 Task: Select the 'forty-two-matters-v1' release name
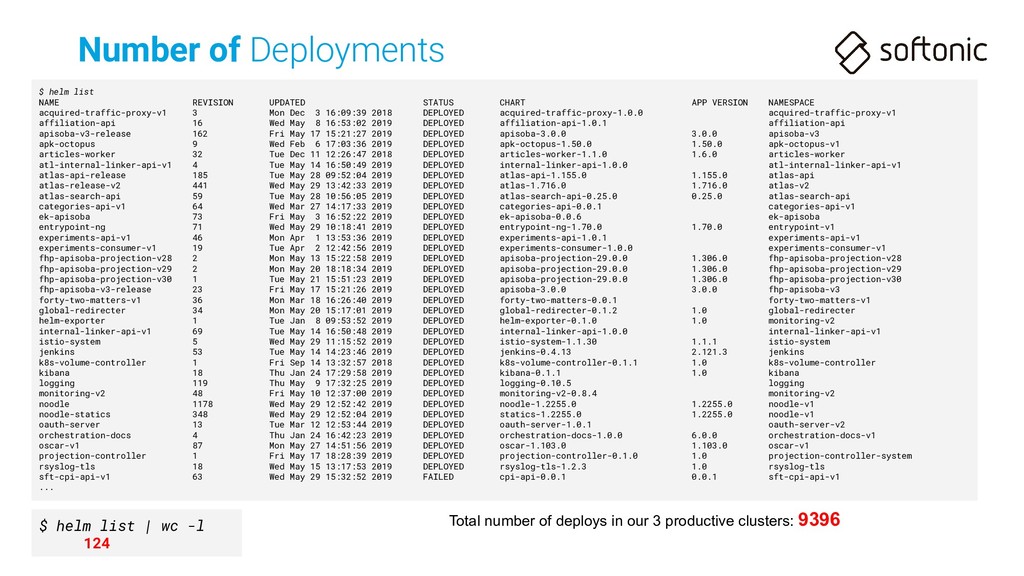coord(89,300)
